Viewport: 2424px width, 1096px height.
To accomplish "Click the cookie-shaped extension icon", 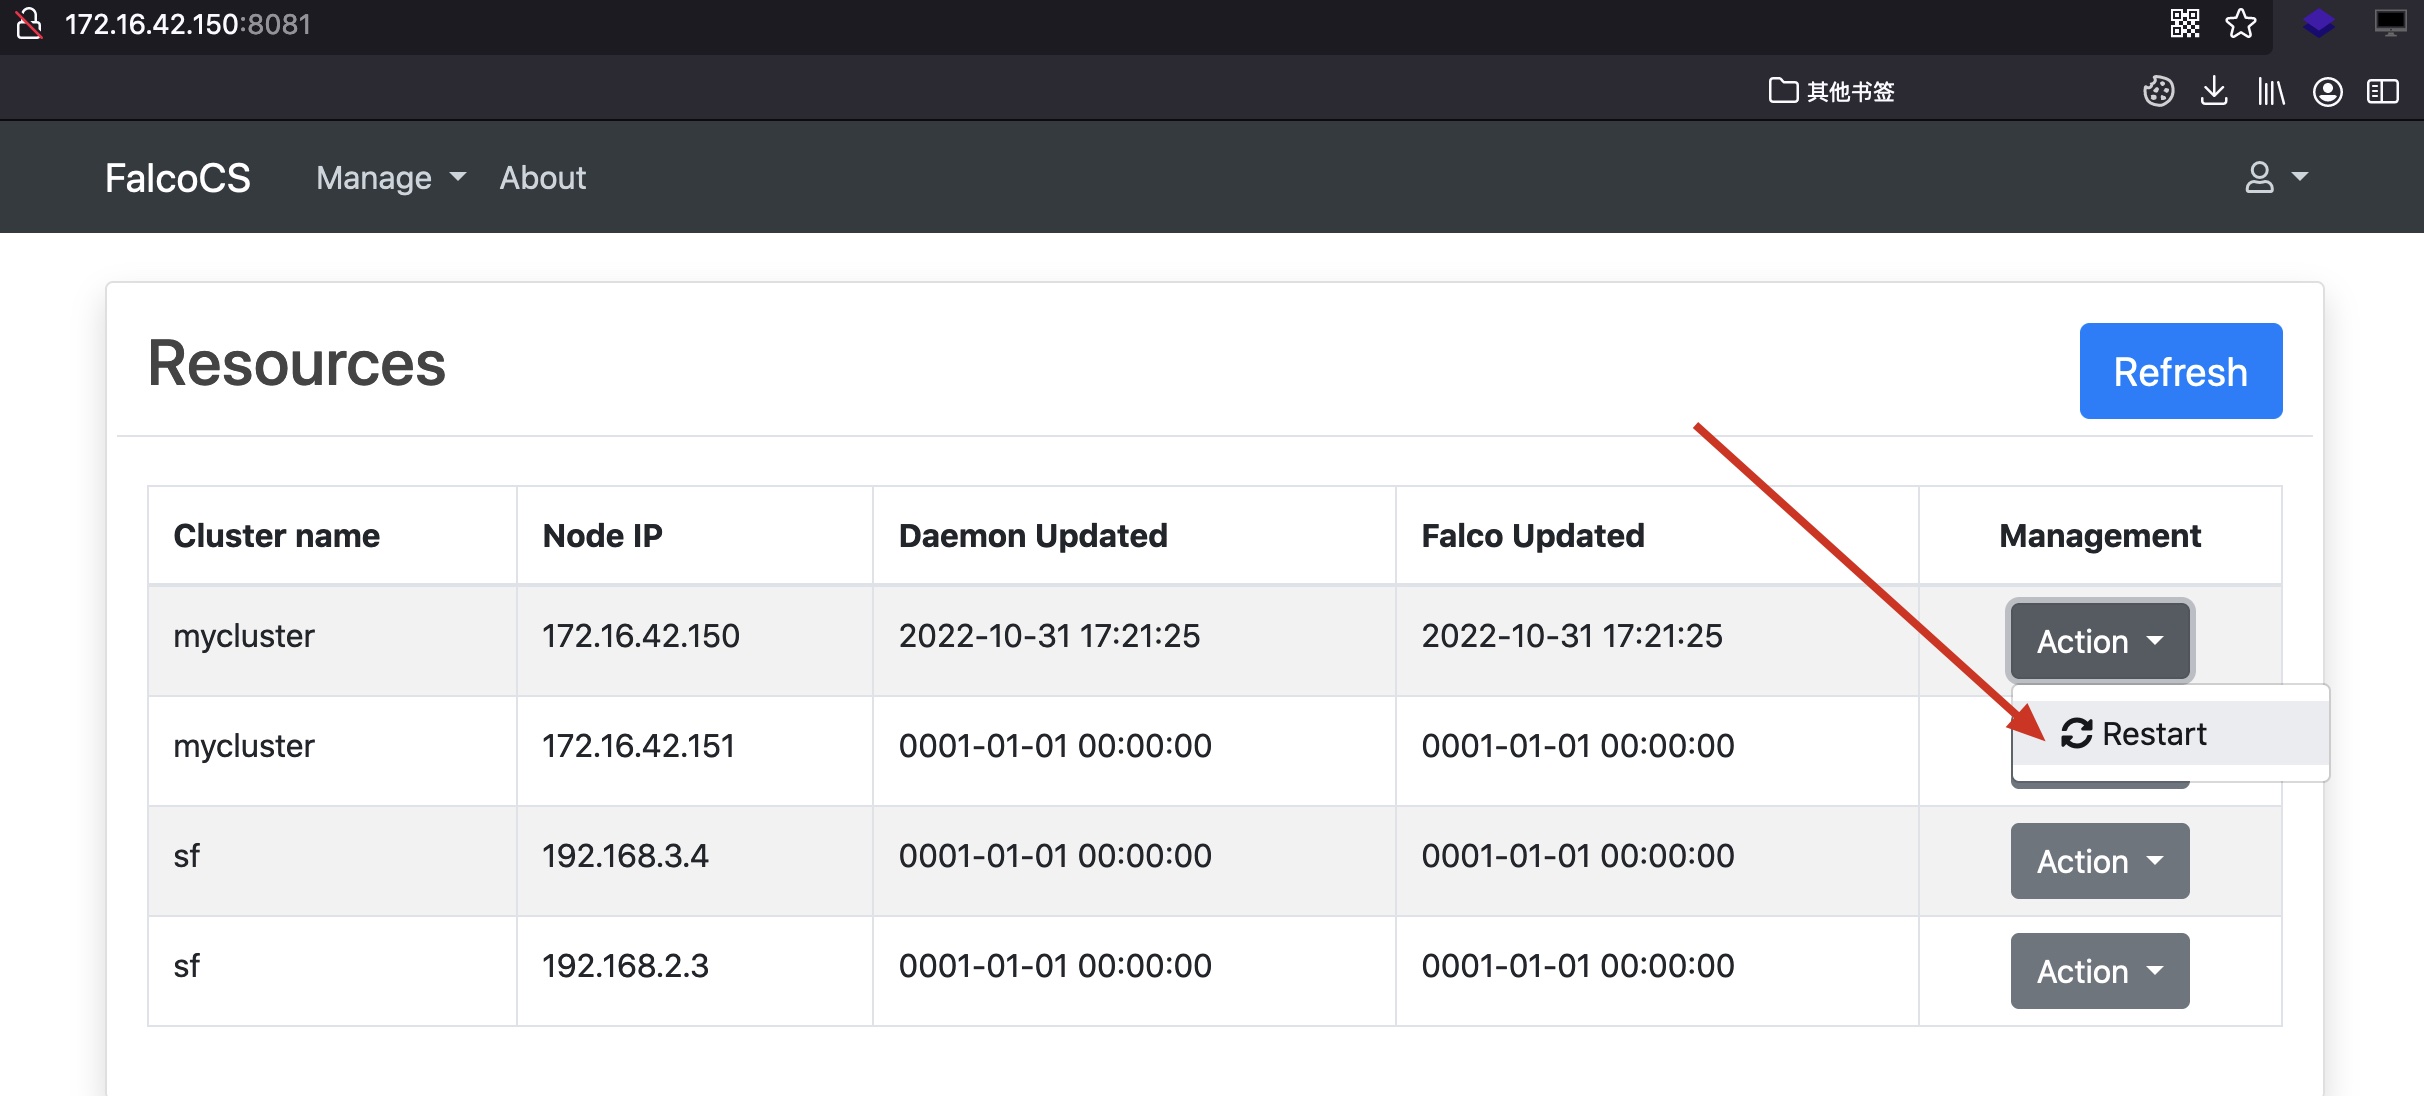I will point(2158,91).
